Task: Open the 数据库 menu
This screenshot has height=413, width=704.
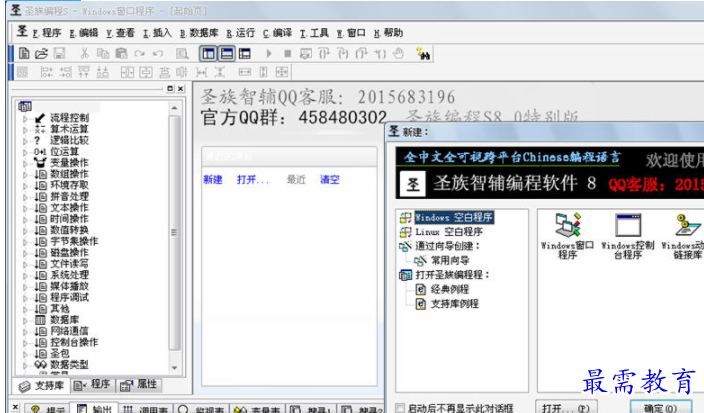Action: (199, 33)
